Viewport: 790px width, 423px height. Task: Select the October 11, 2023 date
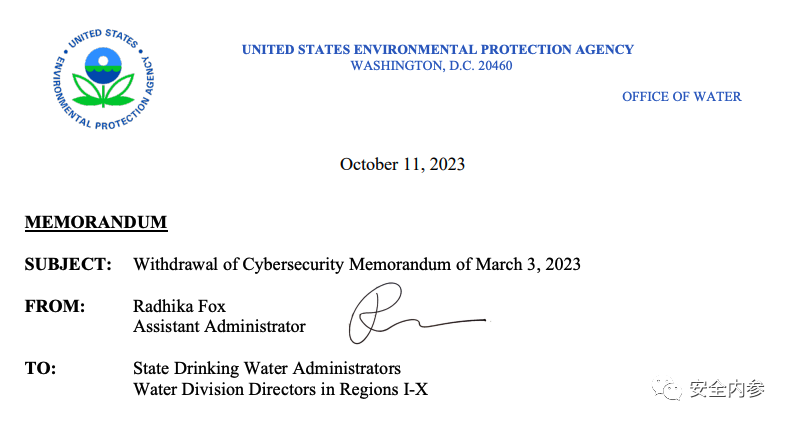[402, 164]
